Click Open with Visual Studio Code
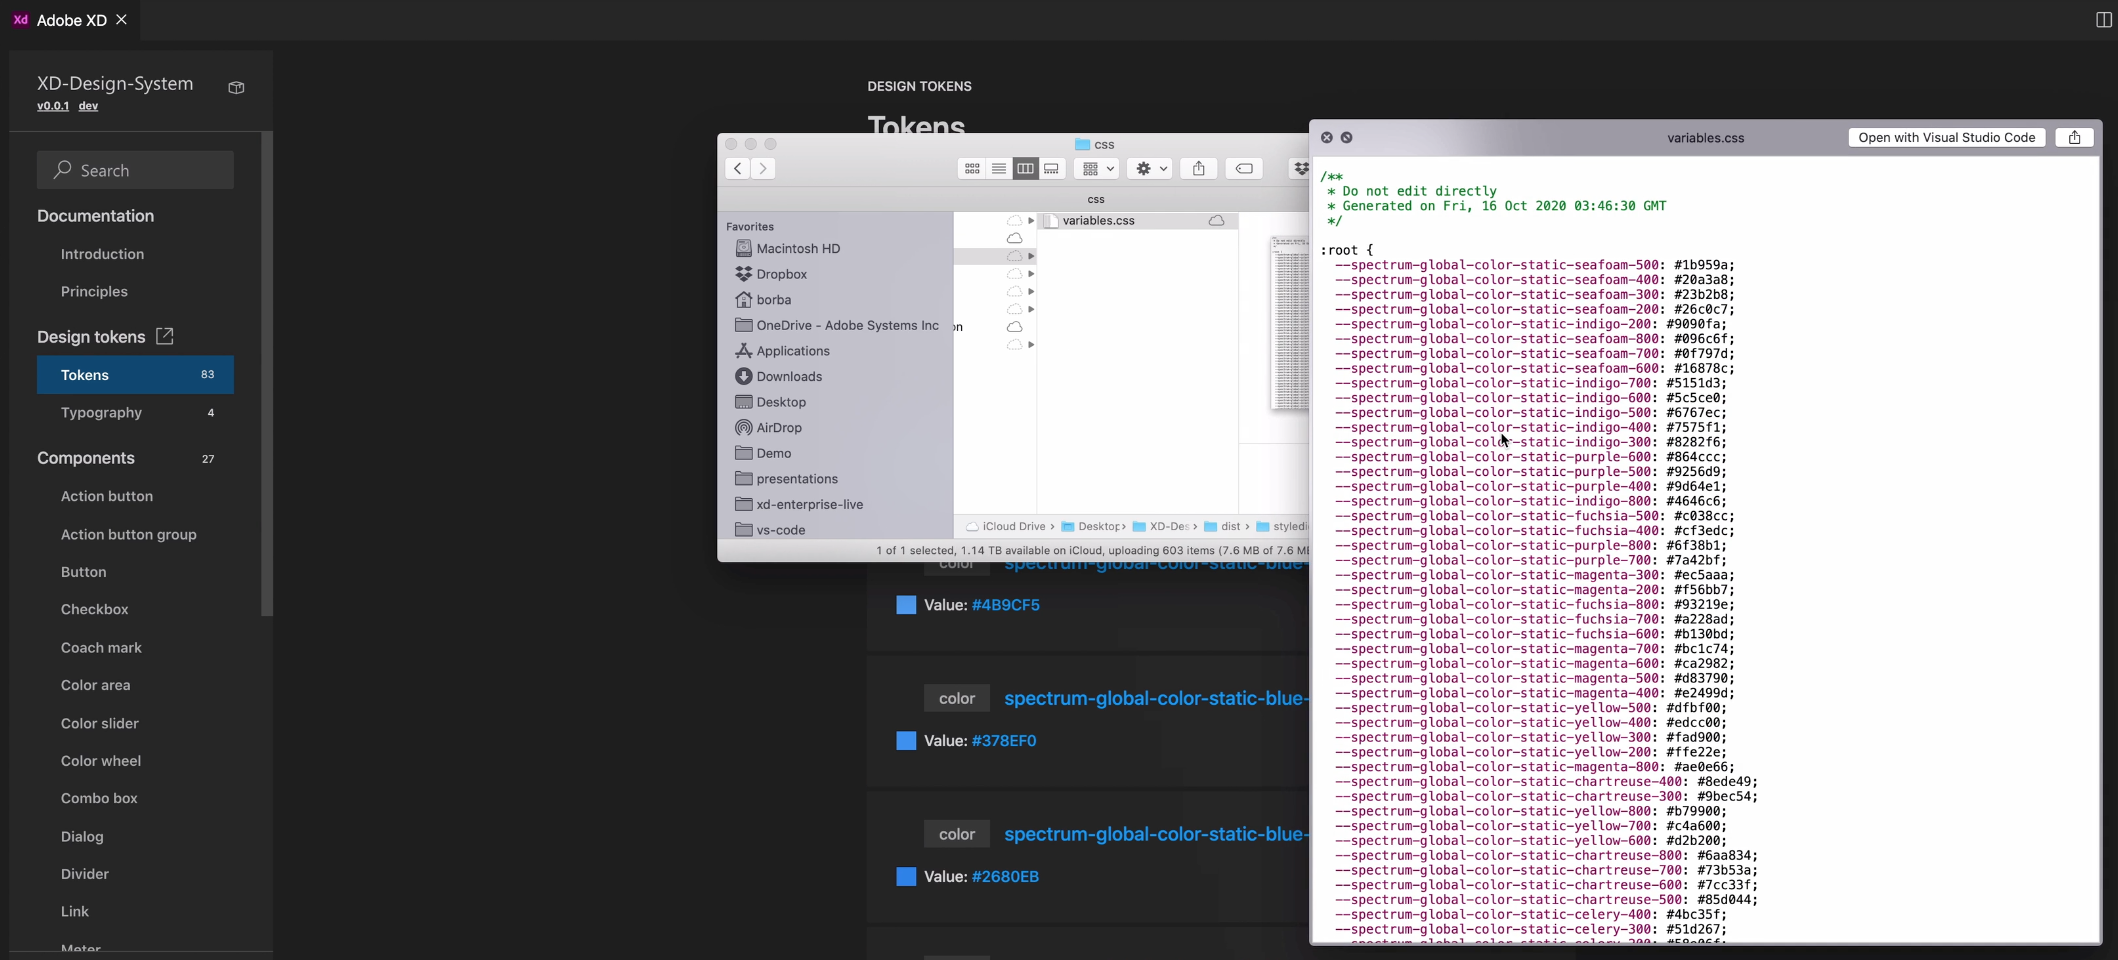 coord(1947,138)
